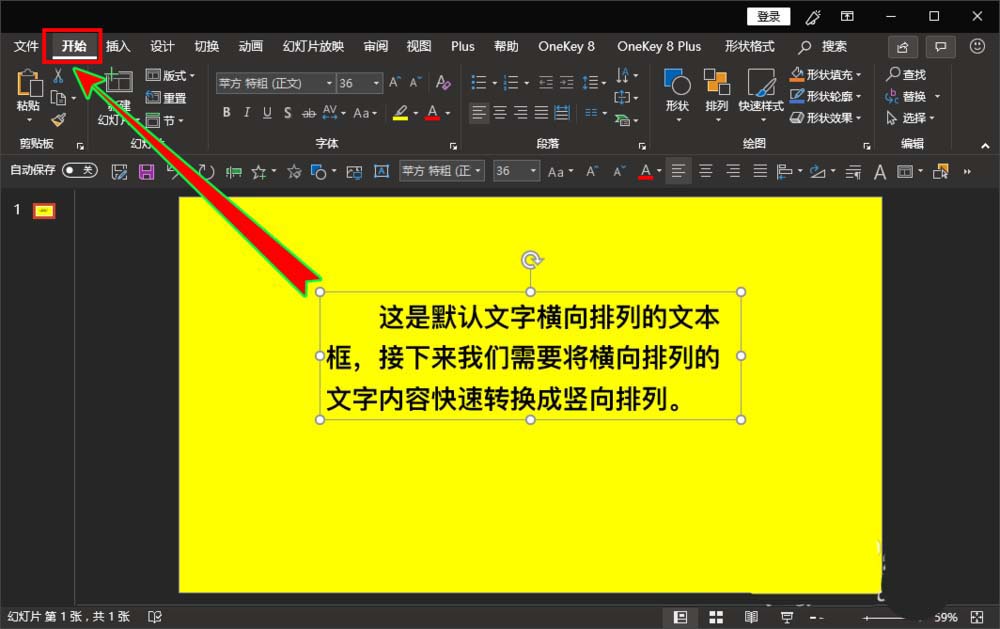The height and width of the screenshot is (629, 1000).
Task: Open the 幻灯片放映 ribbon tab
Action: (x=313, y=46)
